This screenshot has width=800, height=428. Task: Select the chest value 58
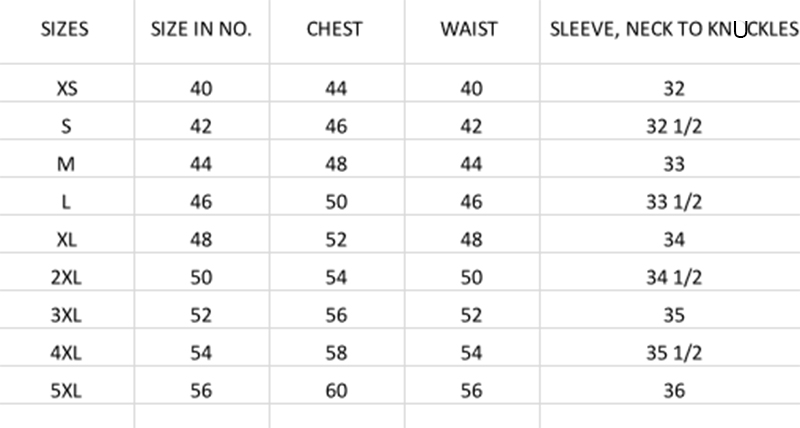[336, 354]
